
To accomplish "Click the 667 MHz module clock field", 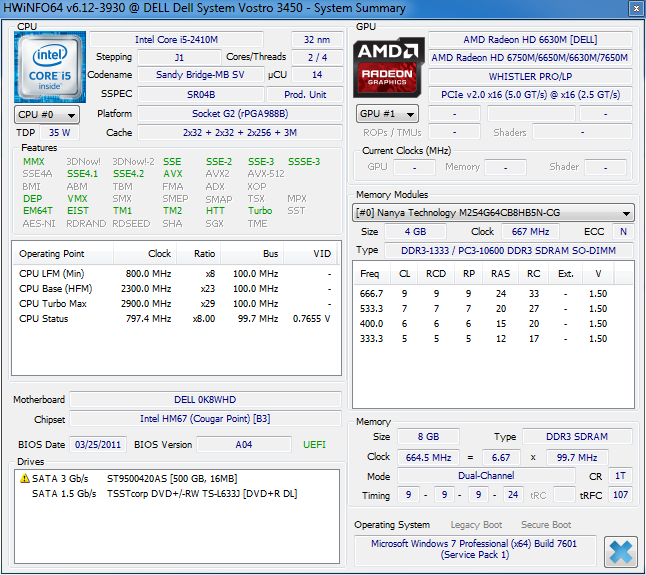I will [530, 231].
